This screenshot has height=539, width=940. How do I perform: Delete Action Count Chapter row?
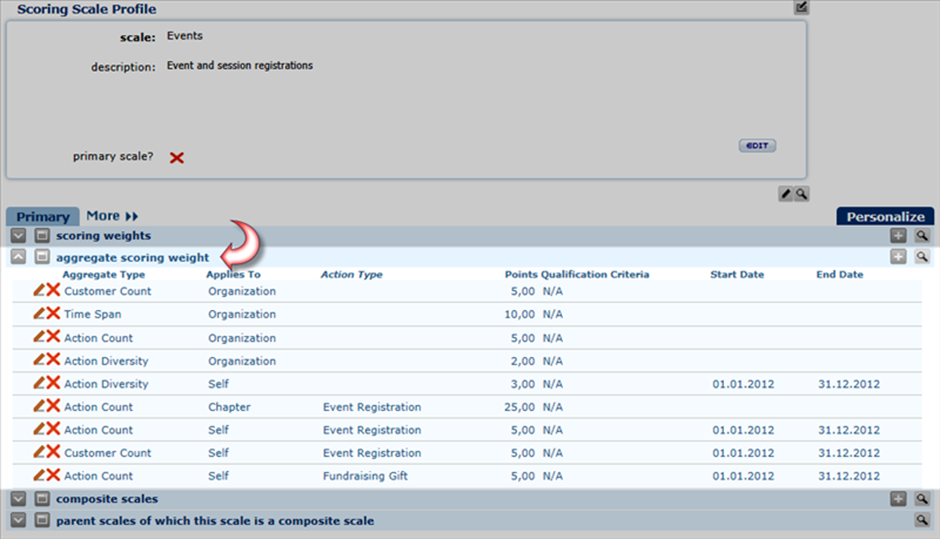coord(53,406)
